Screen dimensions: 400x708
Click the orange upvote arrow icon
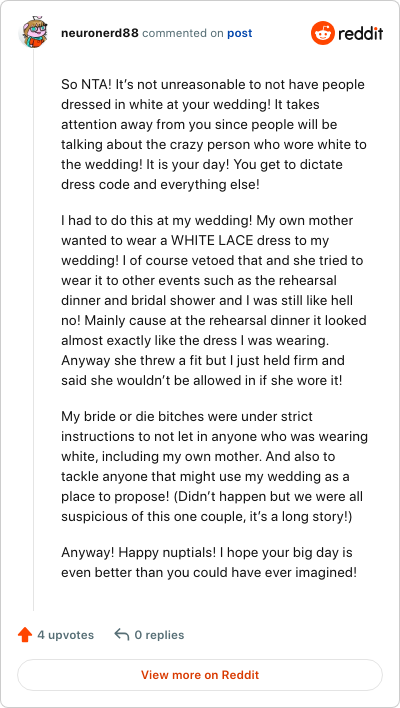tap(25, 635)
